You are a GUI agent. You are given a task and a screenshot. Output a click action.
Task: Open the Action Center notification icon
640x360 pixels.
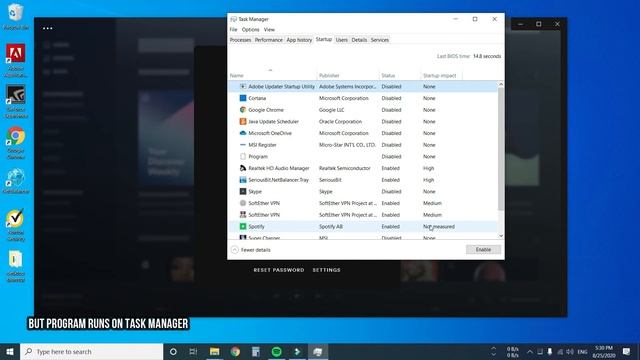627,351
